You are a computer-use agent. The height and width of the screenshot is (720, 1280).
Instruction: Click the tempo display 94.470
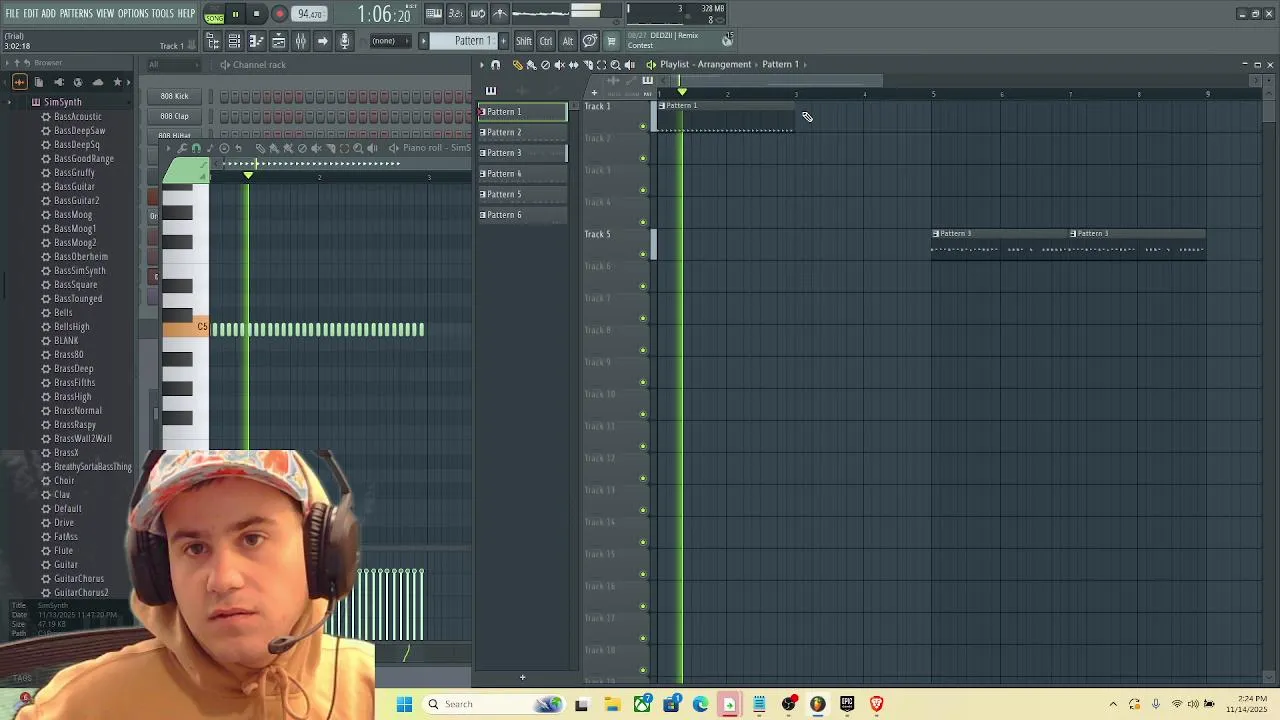[x=310, y=14]
